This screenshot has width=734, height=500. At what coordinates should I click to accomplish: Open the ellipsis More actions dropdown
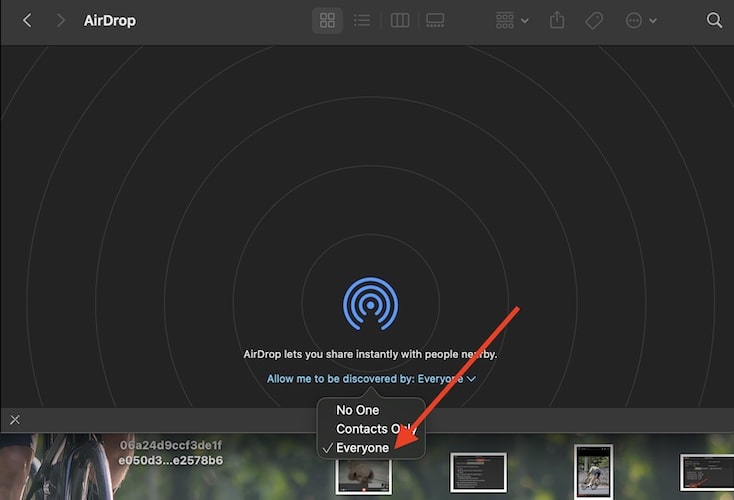pos(640,20)
